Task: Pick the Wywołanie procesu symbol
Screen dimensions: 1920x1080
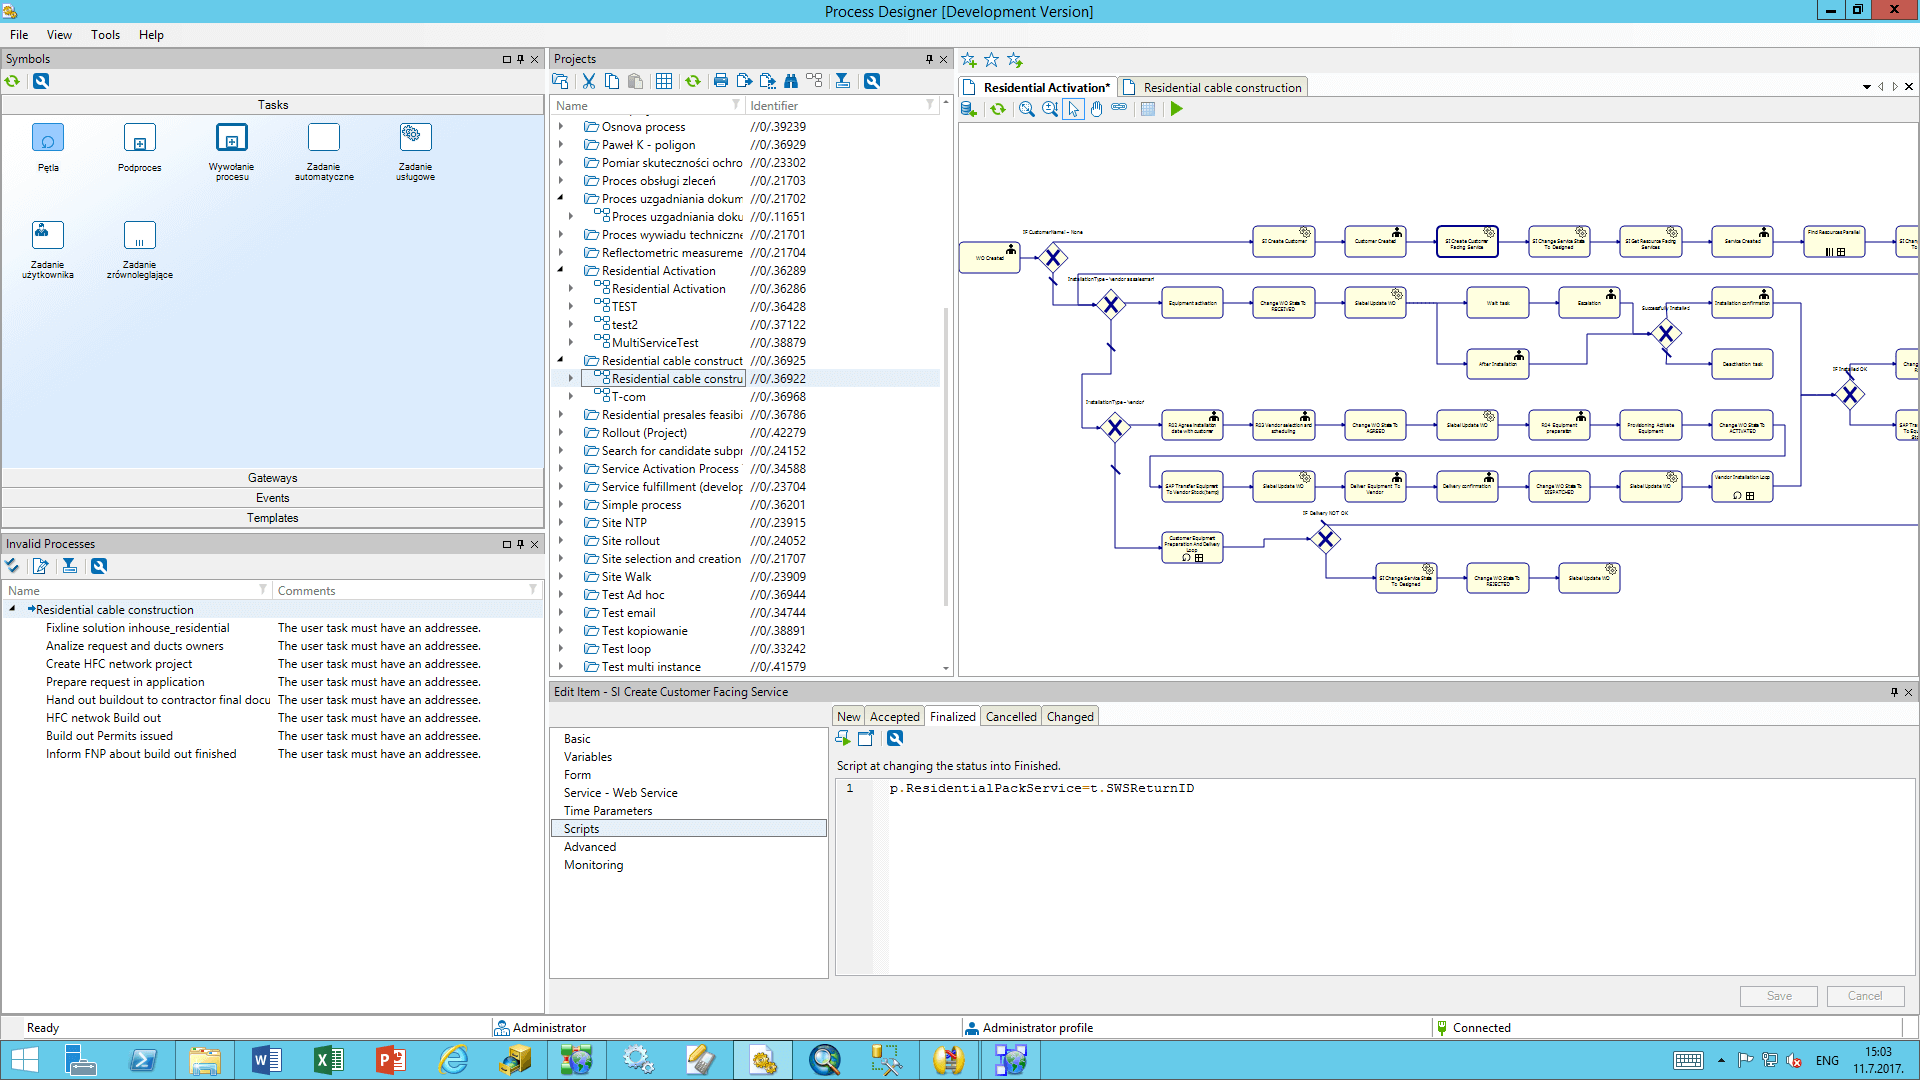Action: [x=232, y=150]
